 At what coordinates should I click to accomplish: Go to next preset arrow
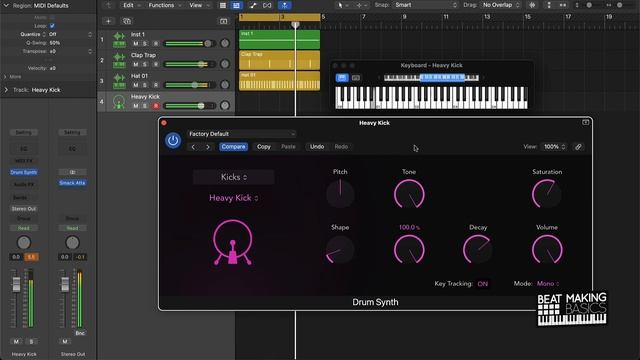pyautogui.click(x=208, y=147)
